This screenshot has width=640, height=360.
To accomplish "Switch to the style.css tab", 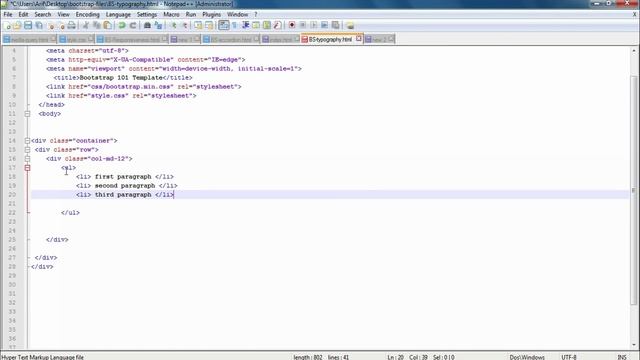I will (x=76, y=40).
